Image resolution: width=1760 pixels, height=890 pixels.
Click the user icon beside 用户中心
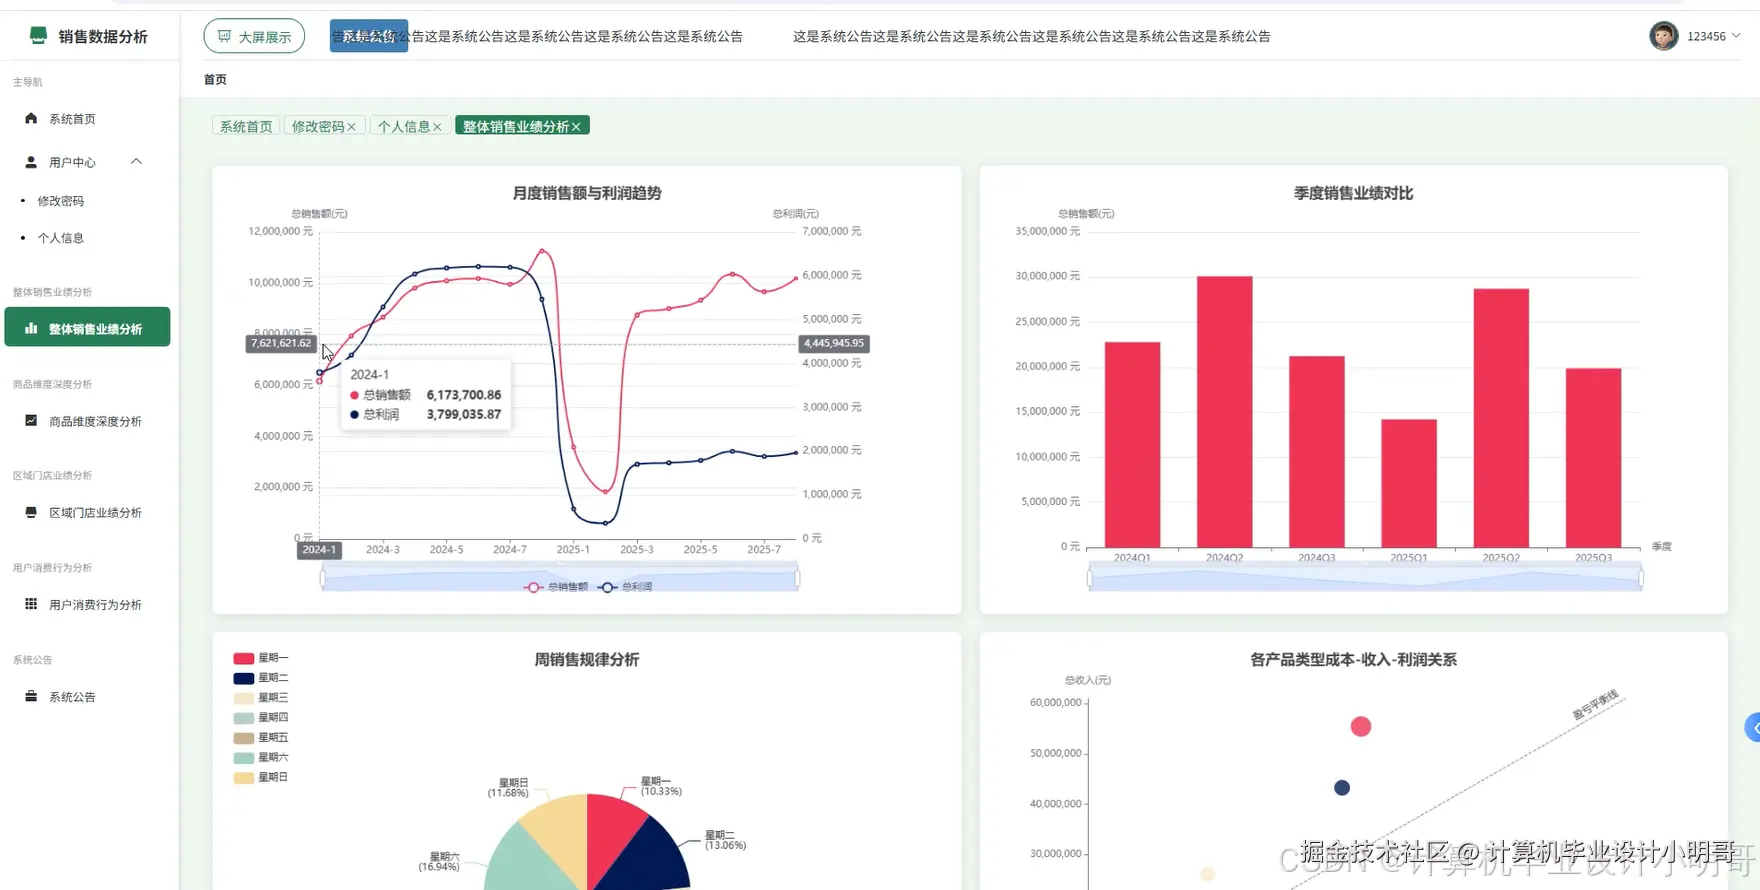coord(31,162)
